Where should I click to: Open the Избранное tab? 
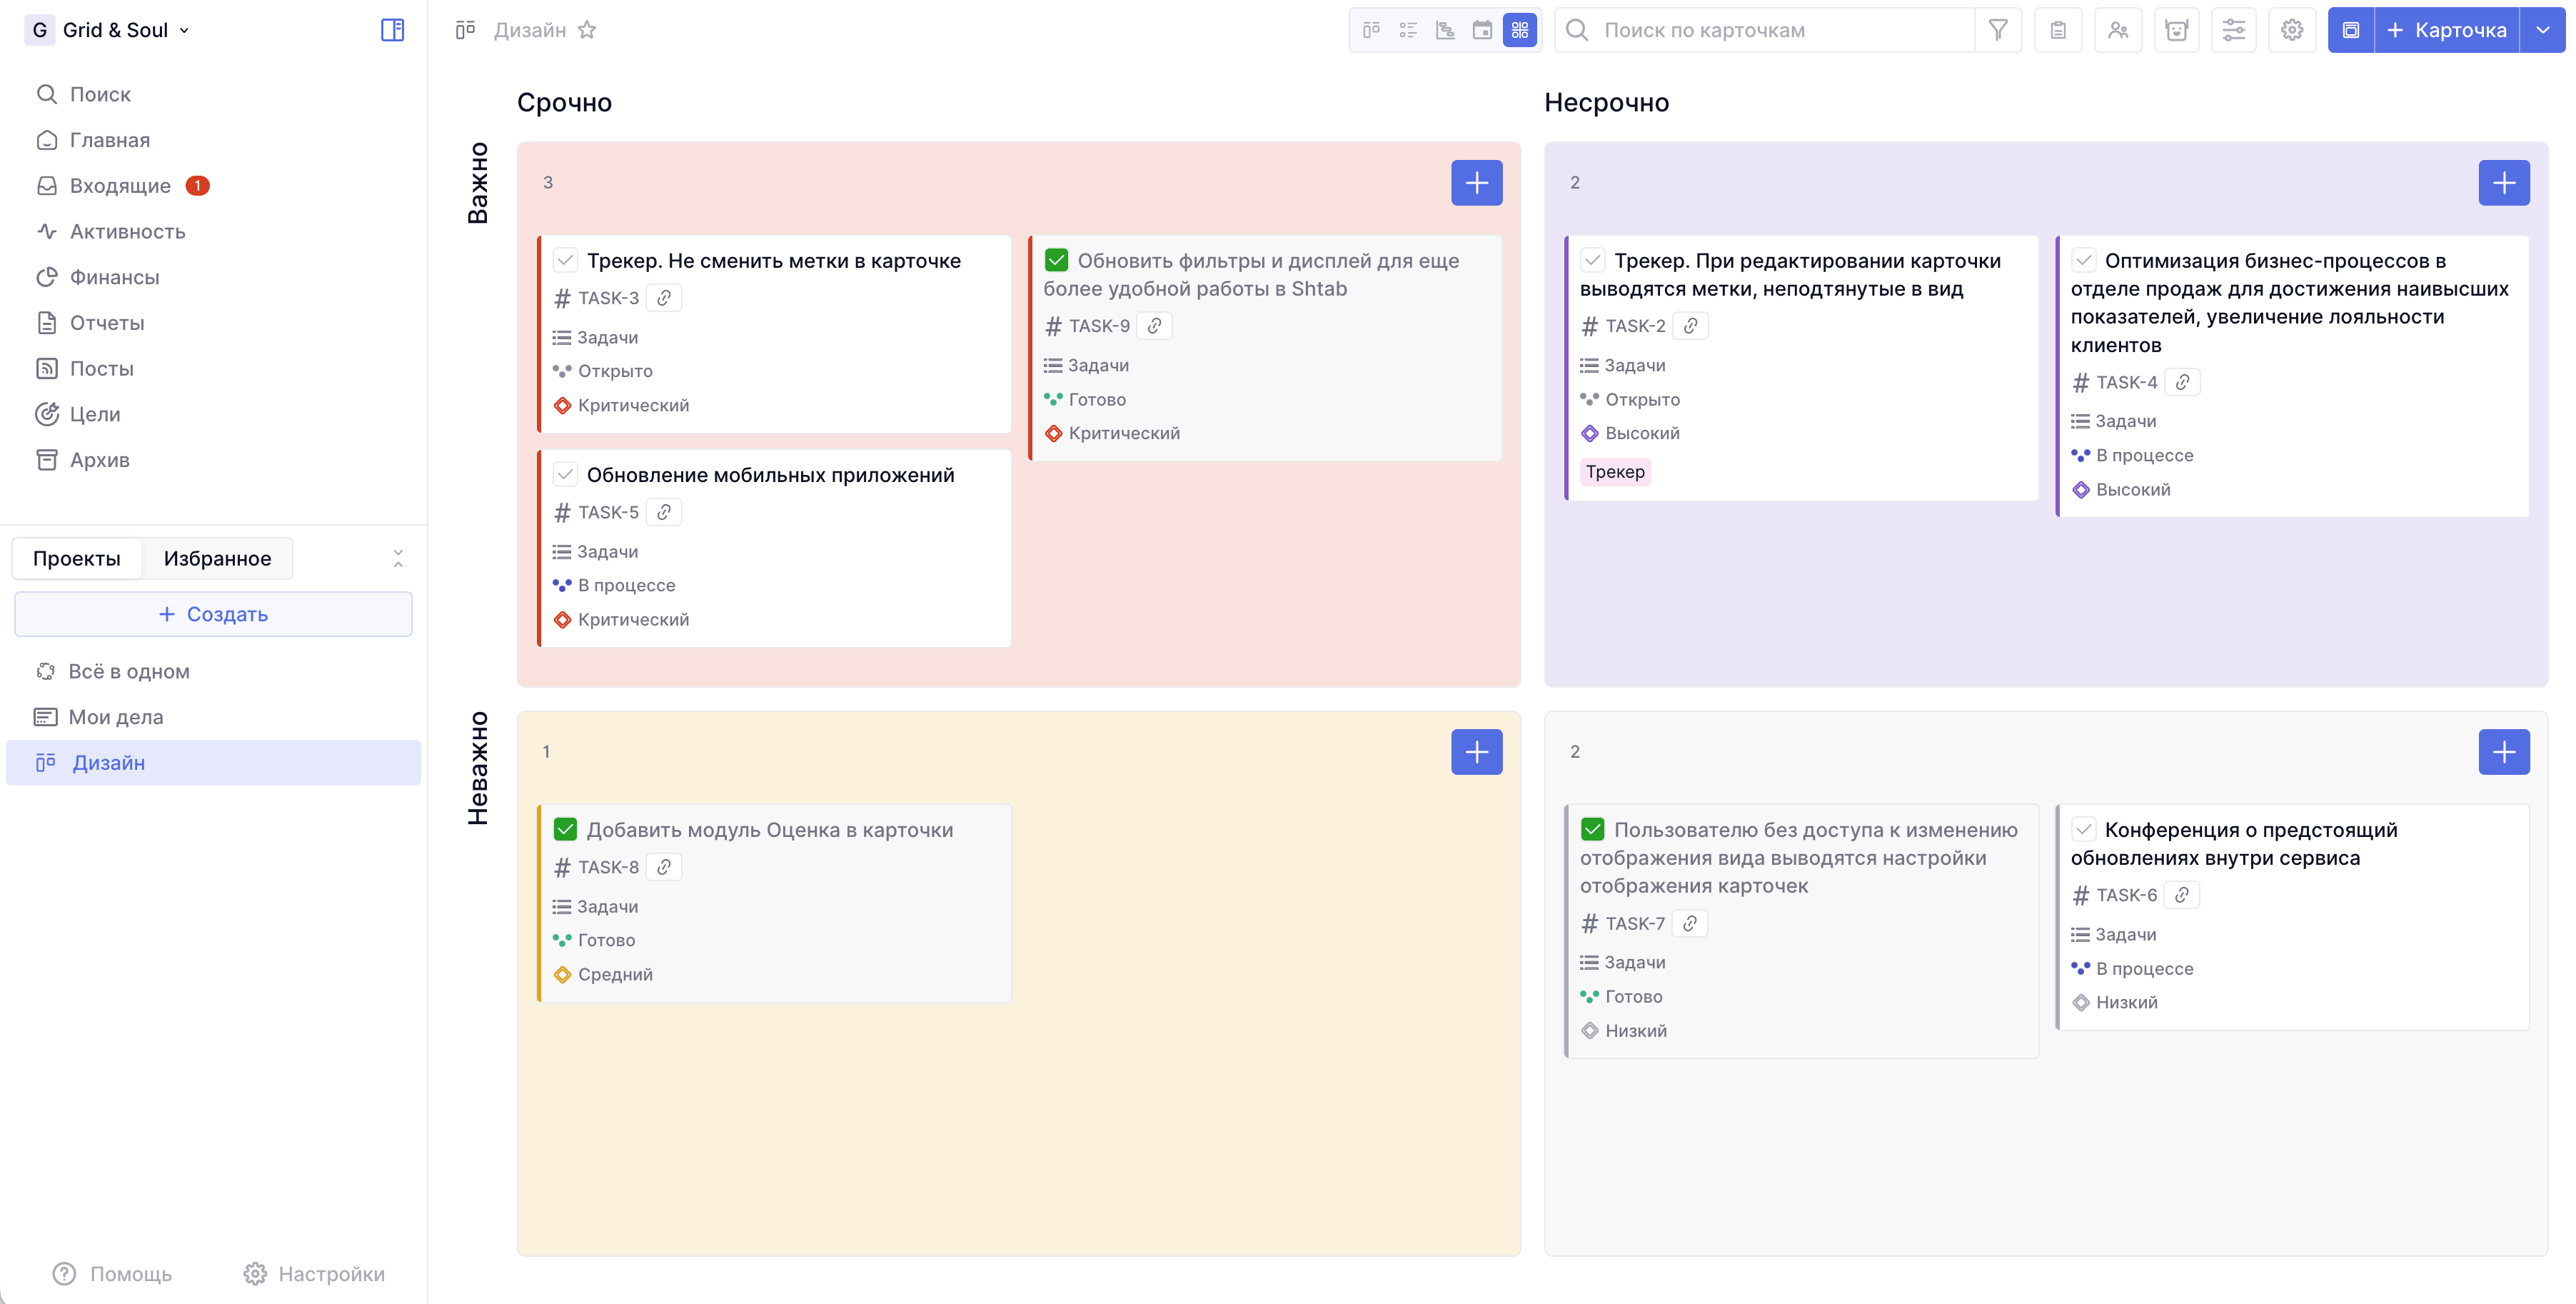point(217,558)
